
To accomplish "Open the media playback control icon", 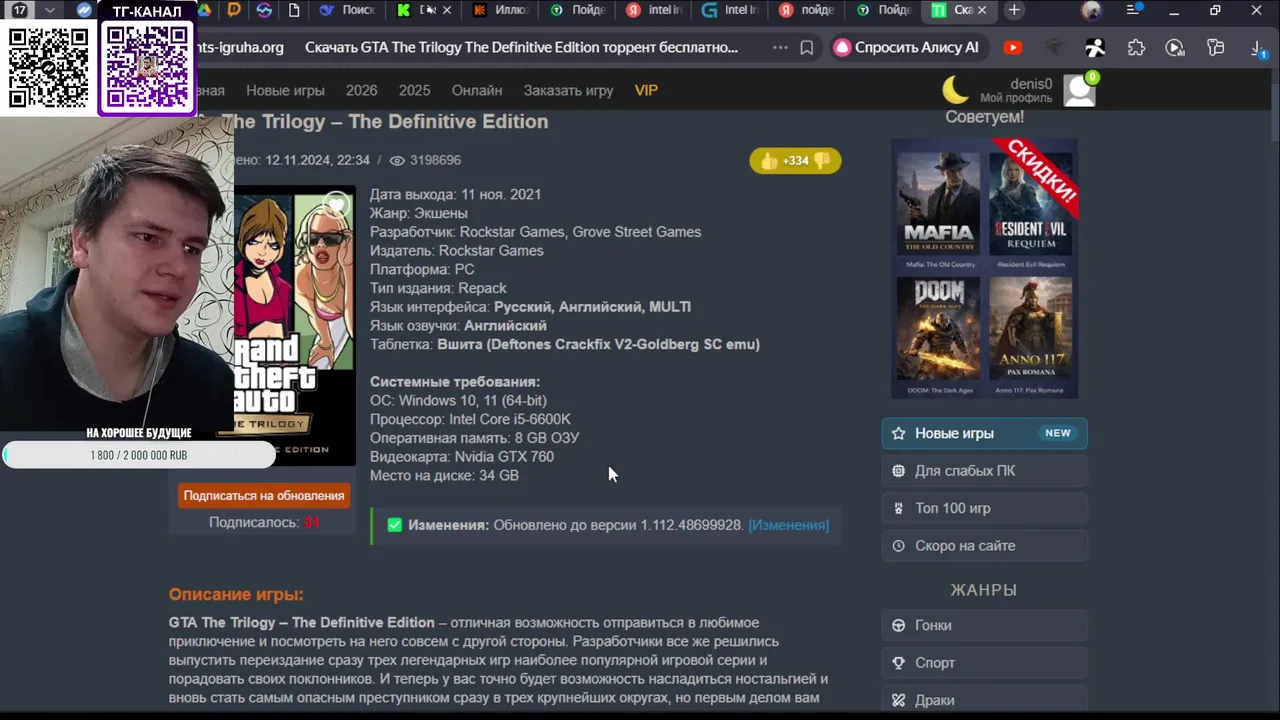I will click(1175, 47).
